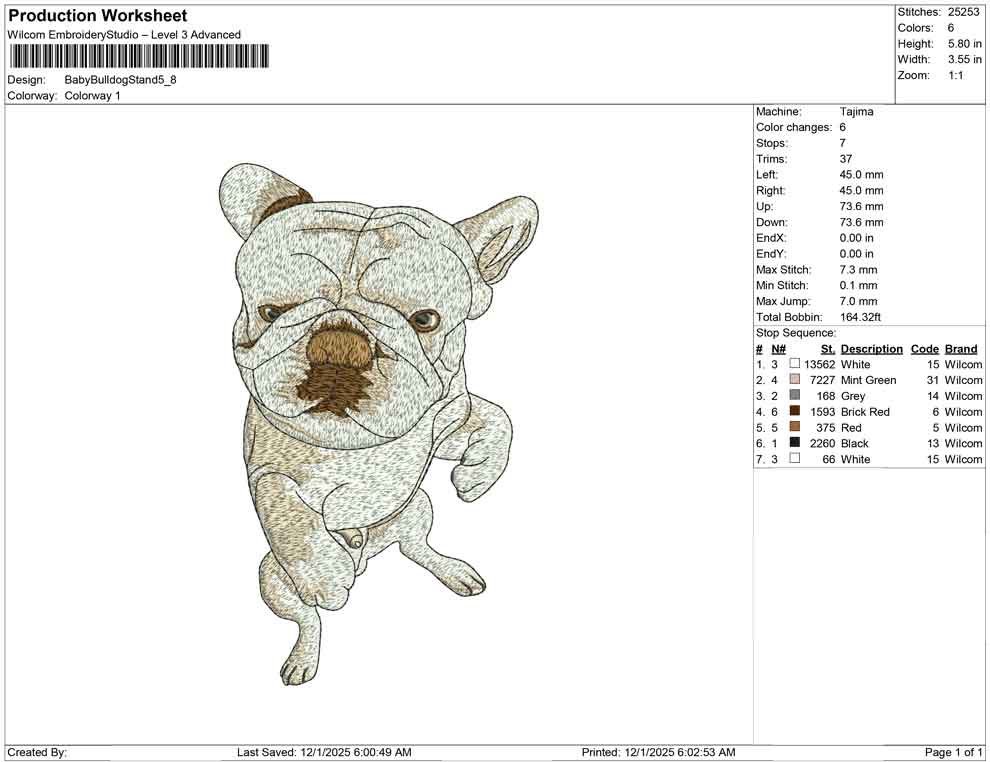Click the barcode under the worksheet title

click(x=138, y=56)
